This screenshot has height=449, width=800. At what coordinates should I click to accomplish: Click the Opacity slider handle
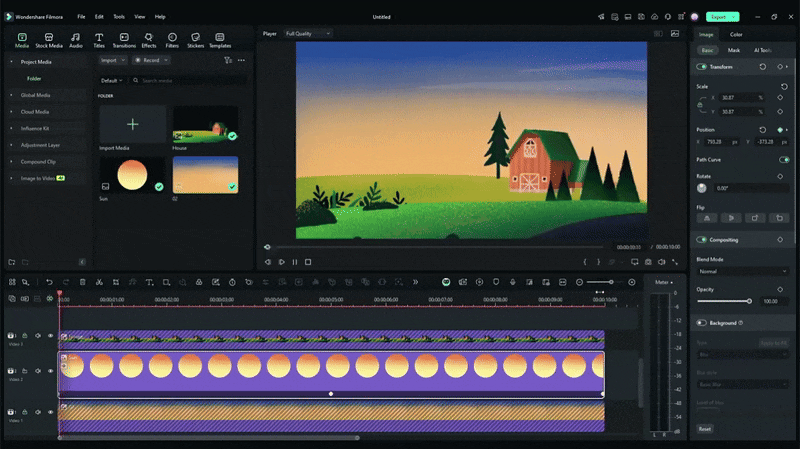tap(749, 301)
